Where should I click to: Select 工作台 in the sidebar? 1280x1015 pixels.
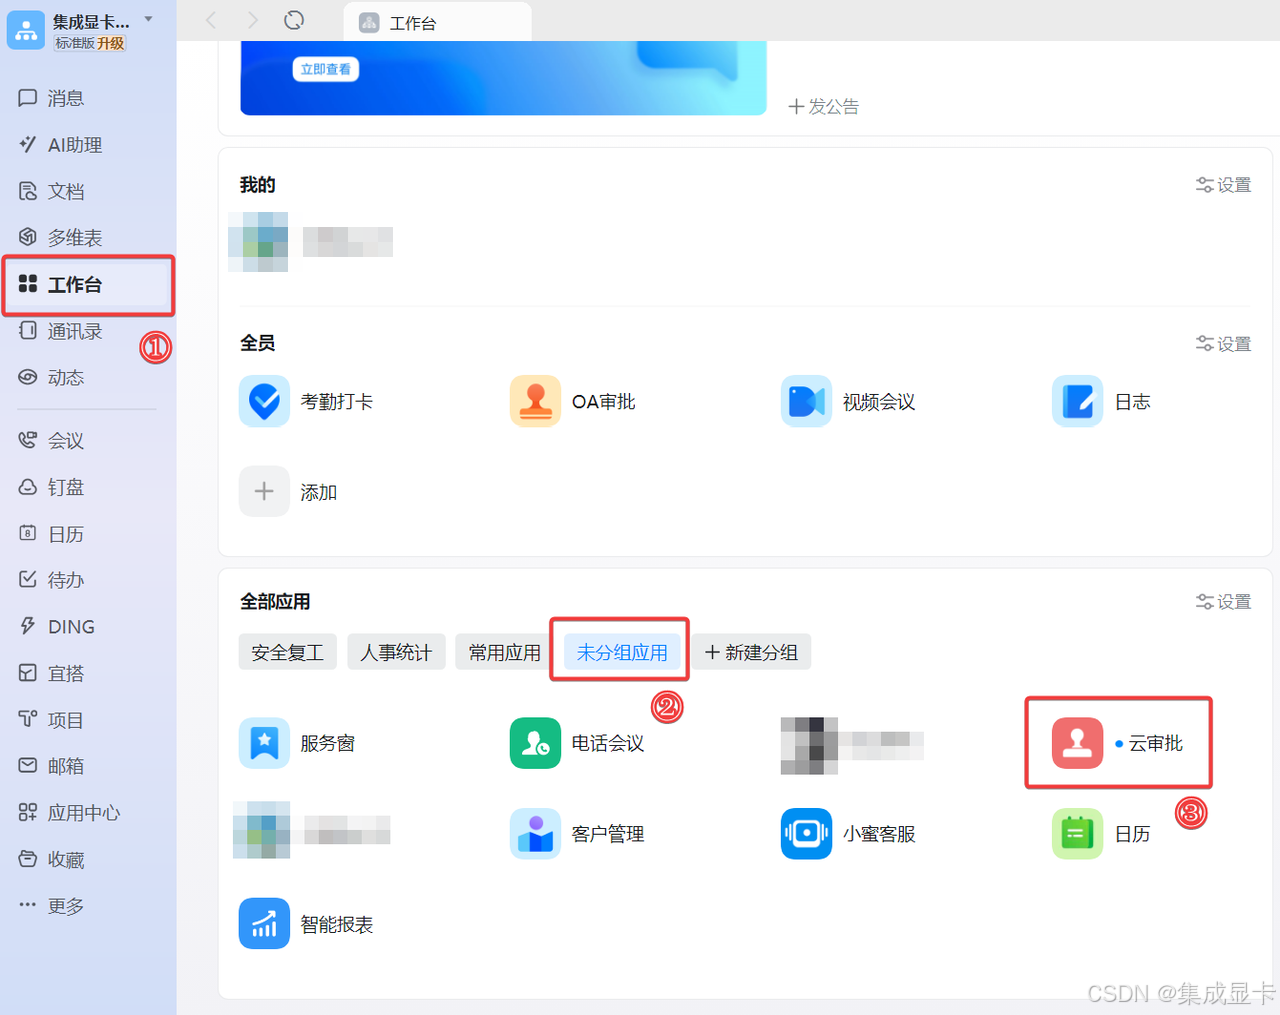(88, 284)
